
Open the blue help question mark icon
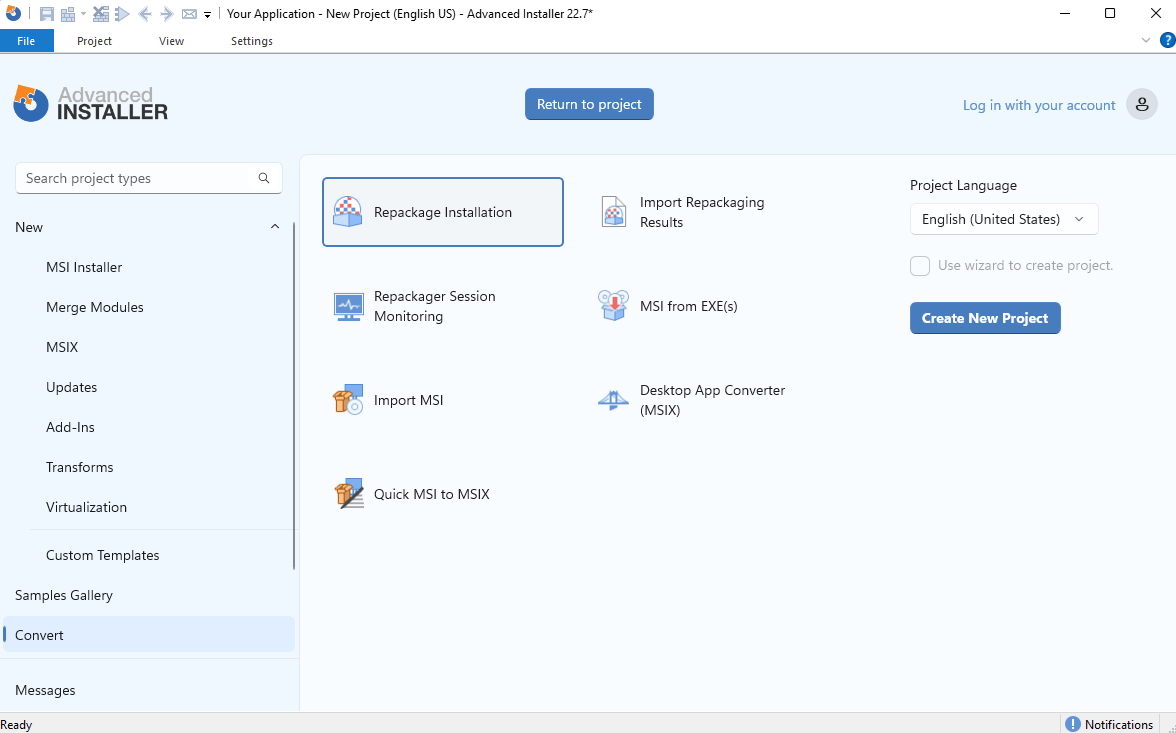[1166, 40]
